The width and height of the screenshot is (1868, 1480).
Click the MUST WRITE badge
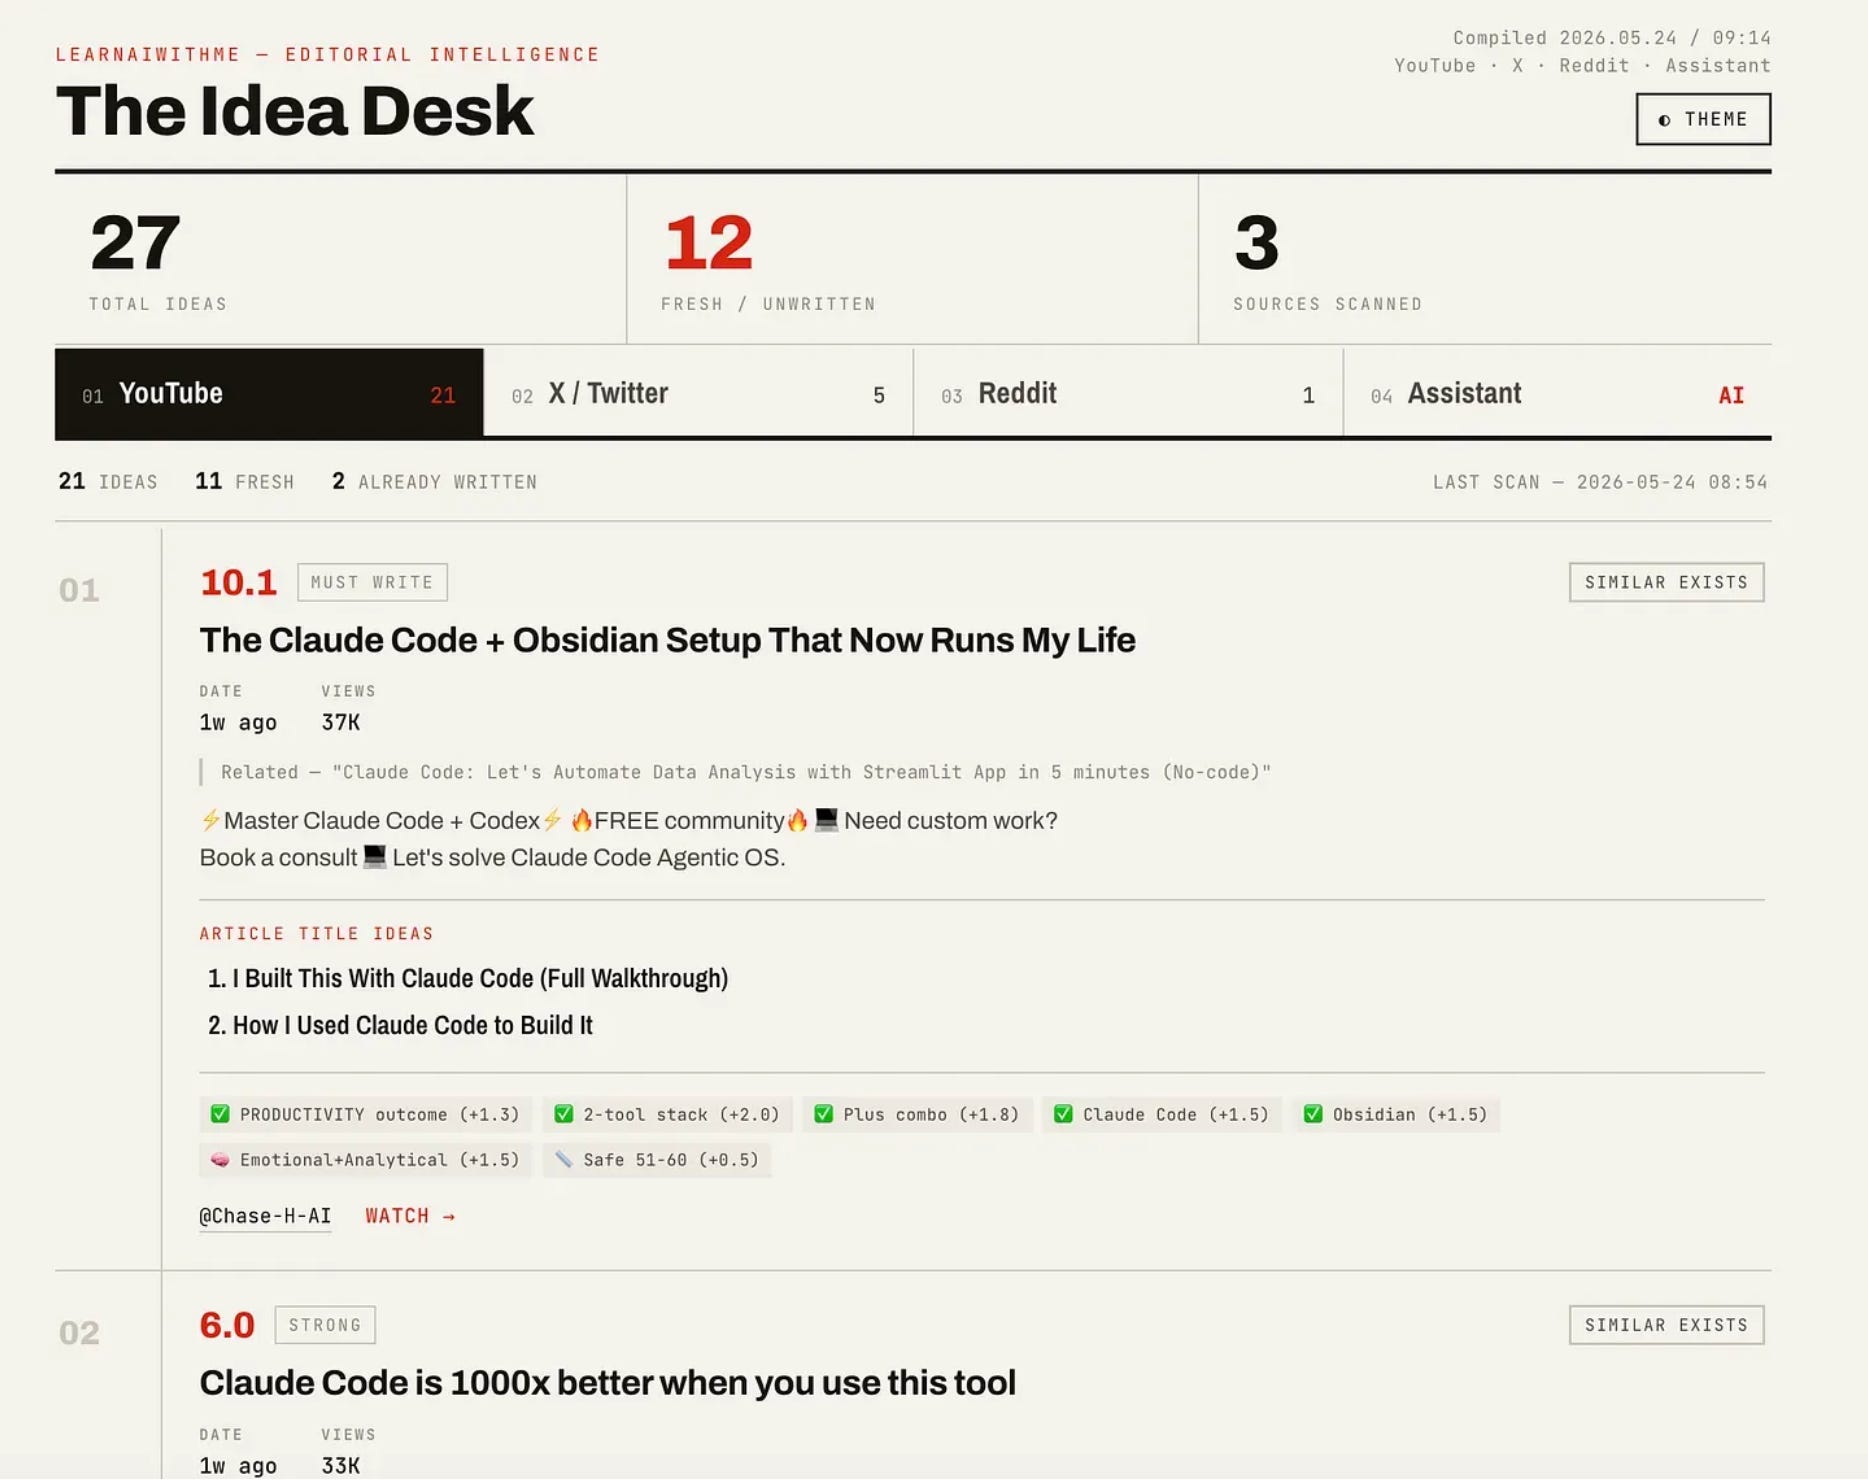click(x=372, y=582)
